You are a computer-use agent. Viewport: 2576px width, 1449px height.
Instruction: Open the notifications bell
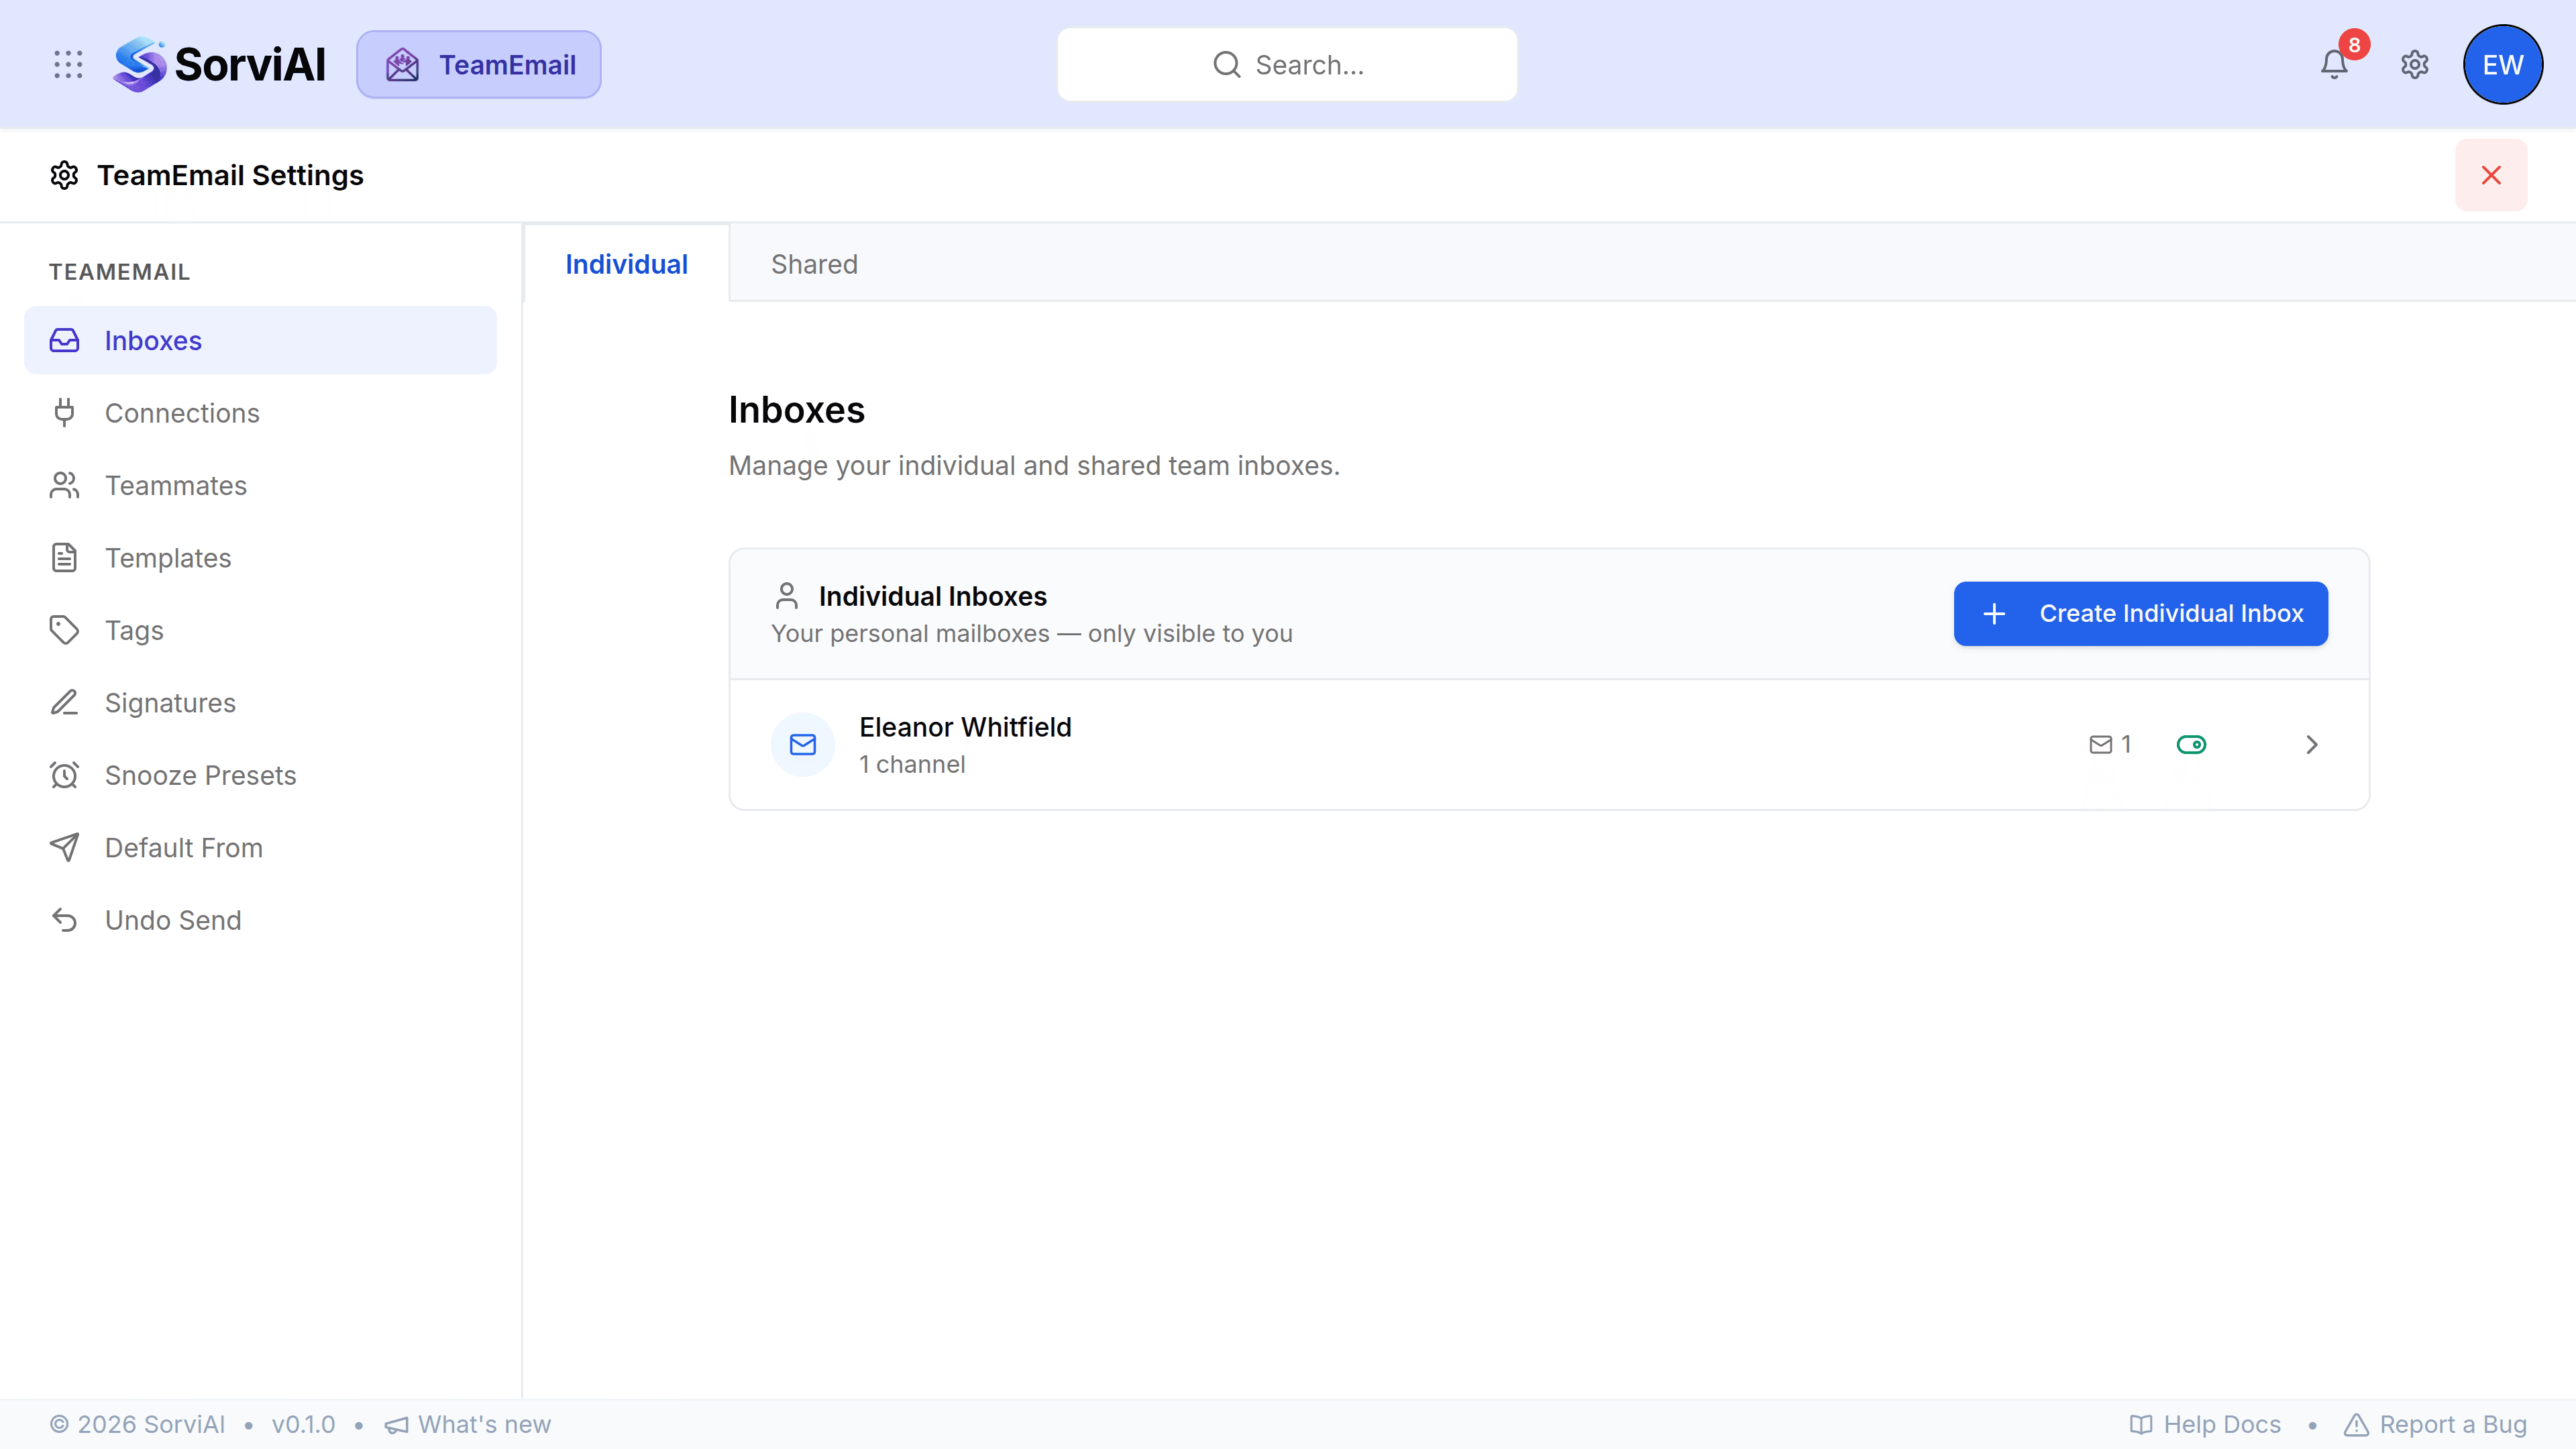(x=2334, y=65)
